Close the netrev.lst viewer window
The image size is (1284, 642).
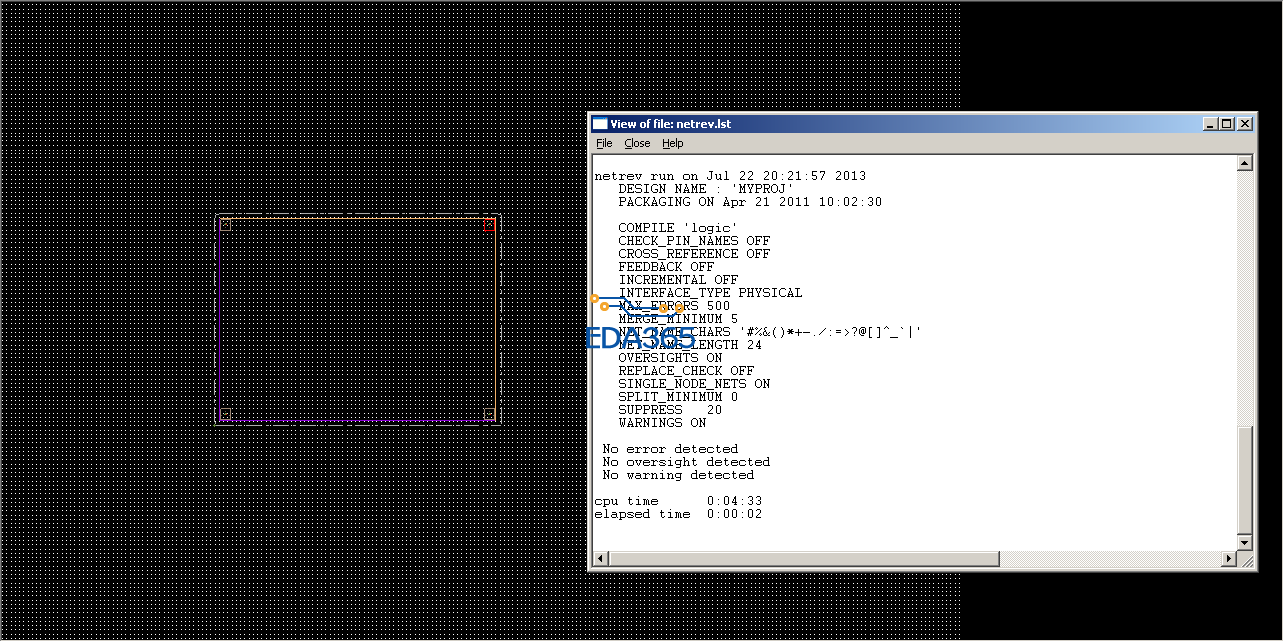coord(1245,124)
